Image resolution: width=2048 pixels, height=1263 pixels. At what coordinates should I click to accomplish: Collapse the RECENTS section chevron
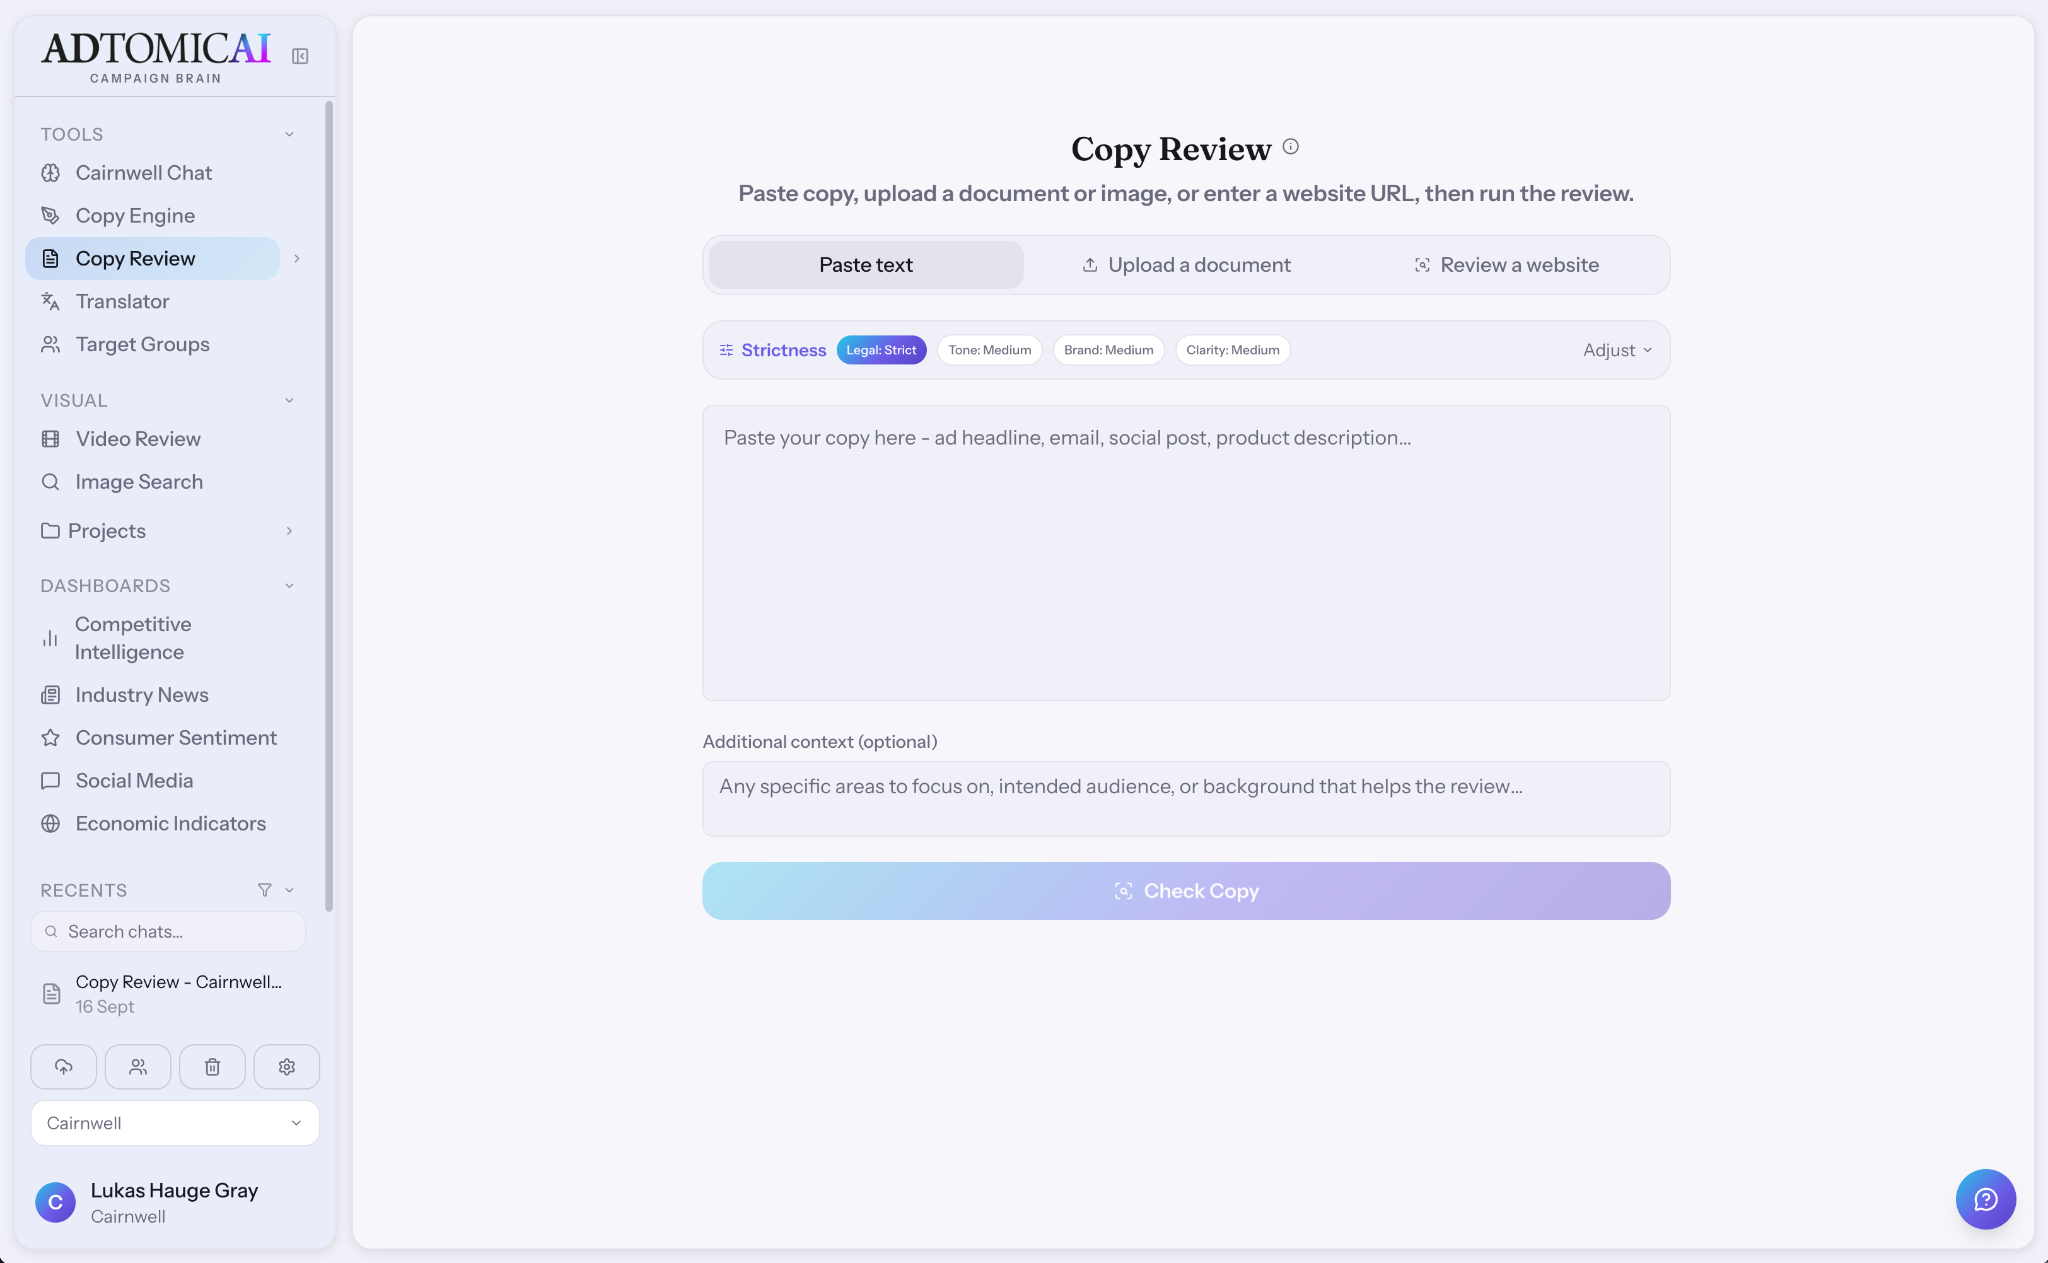(290, 890)
